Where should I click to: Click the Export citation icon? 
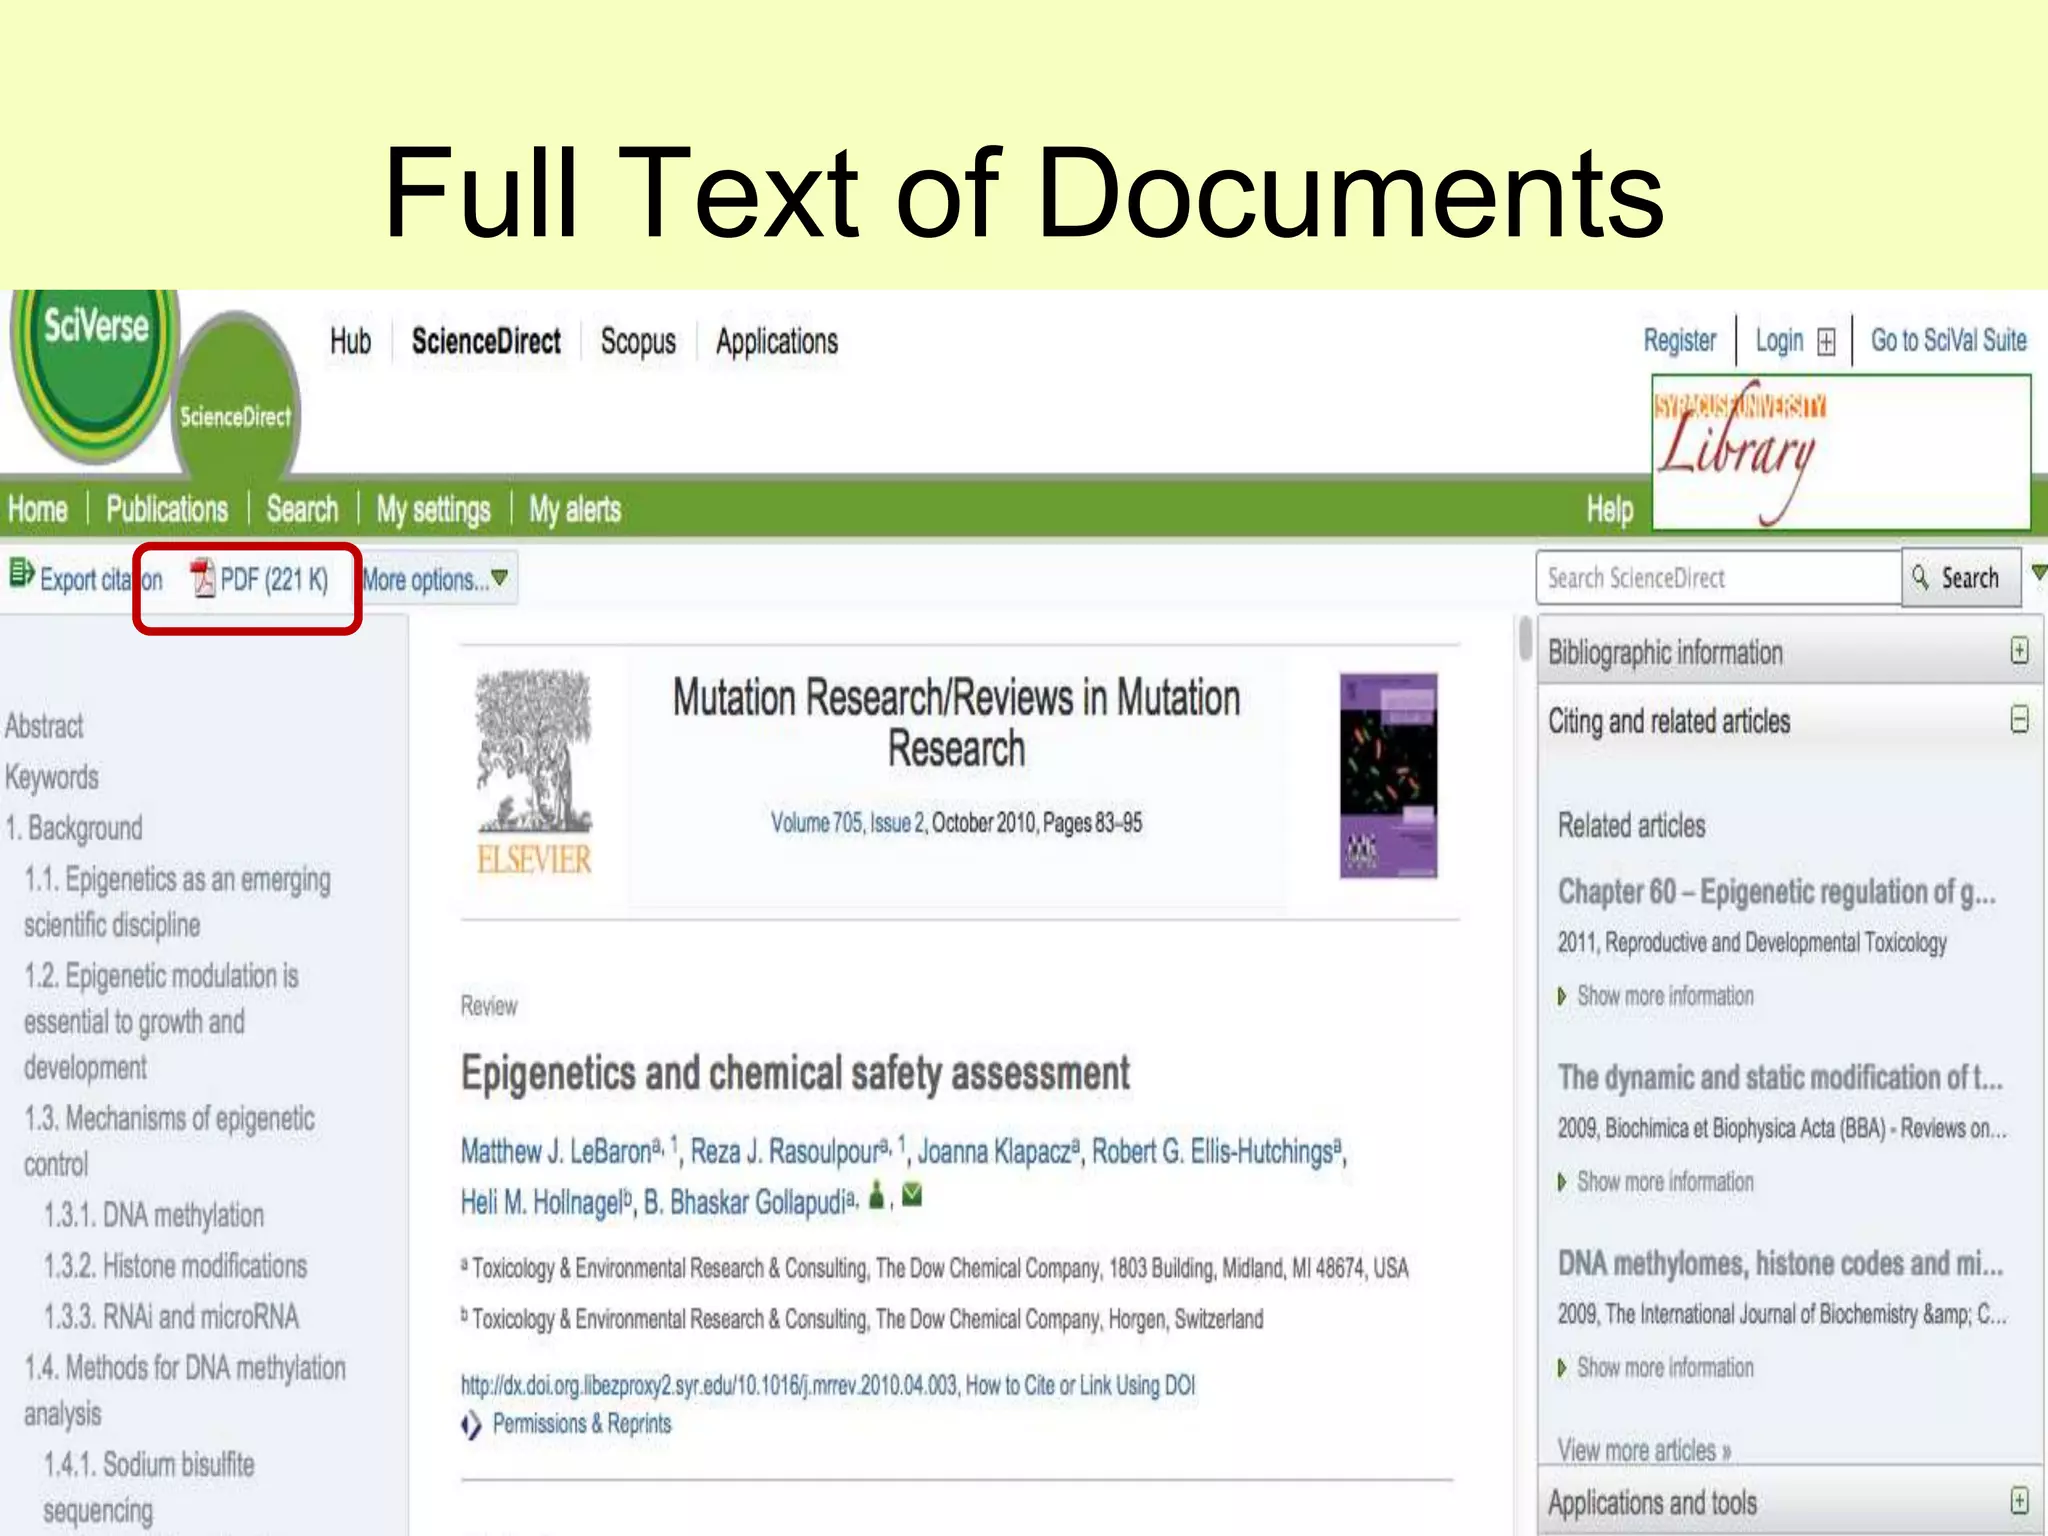(21, 574)
